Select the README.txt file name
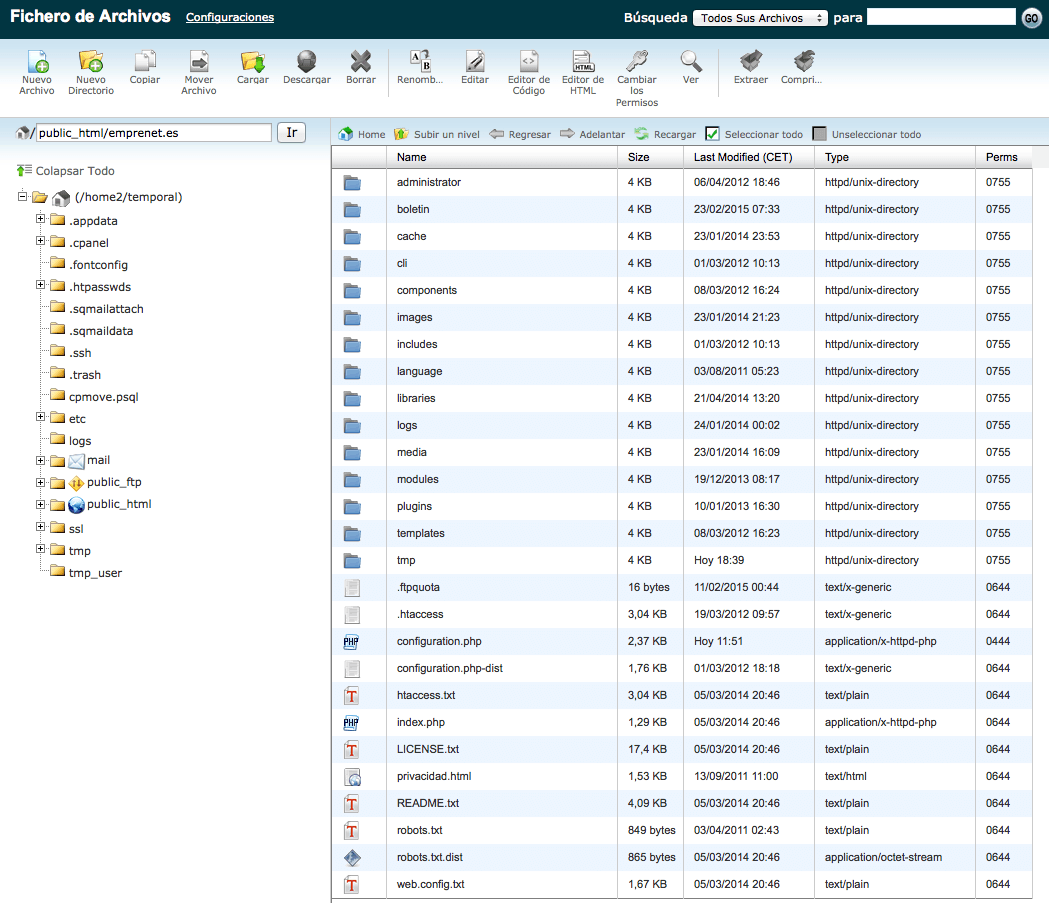 point(427,803)
